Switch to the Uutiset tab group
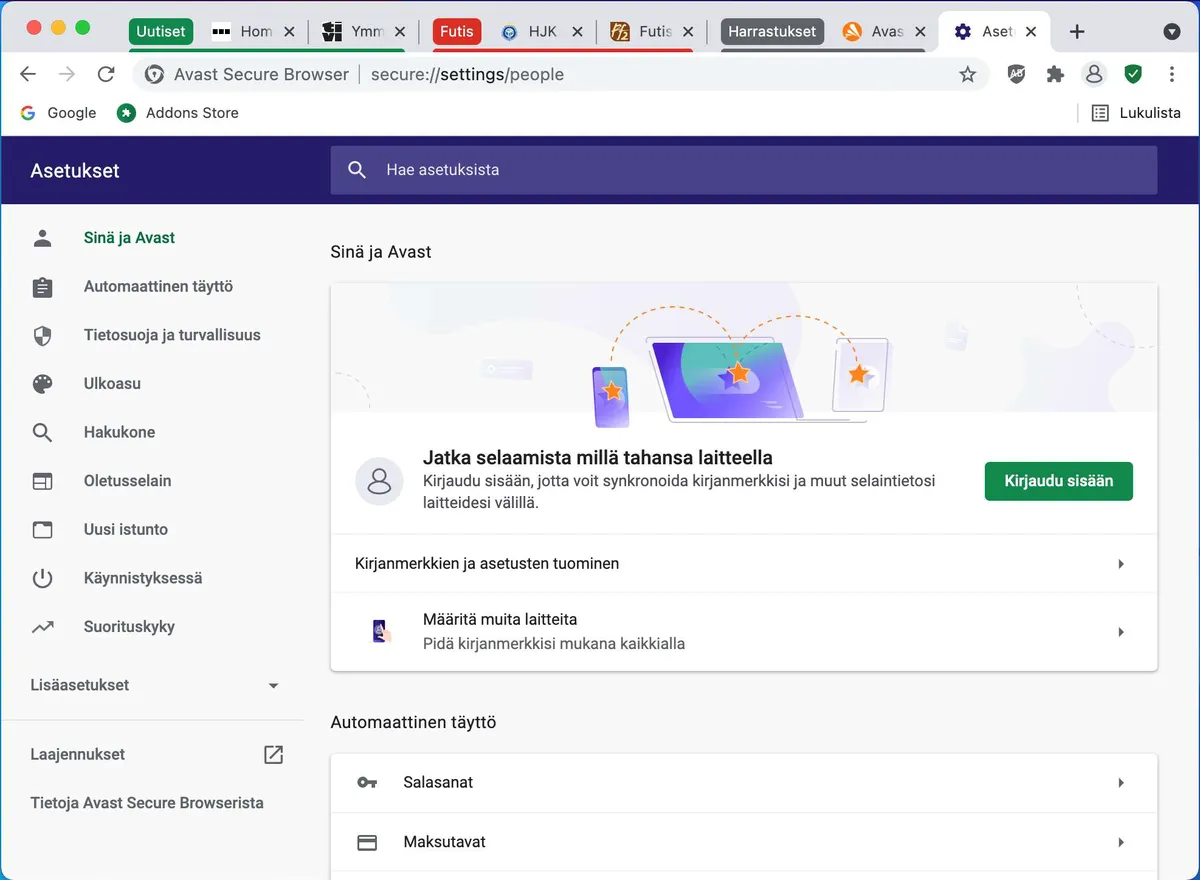1200x880 pixels. [x=161, y=32]
